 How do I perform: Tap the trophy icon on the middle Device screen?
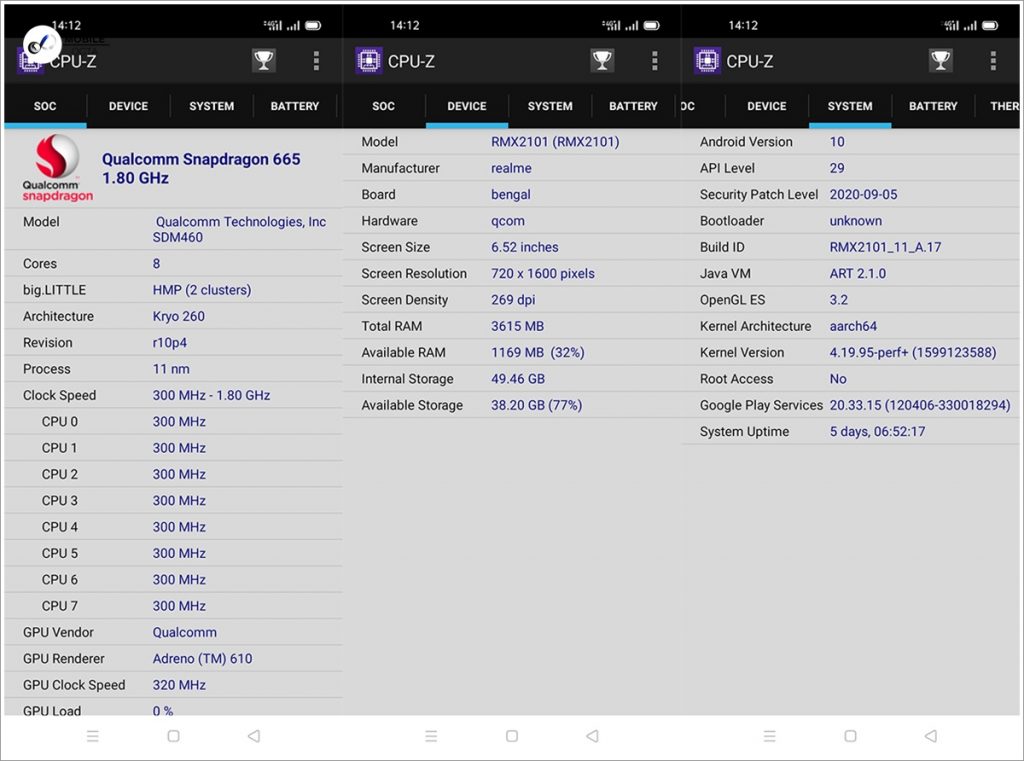point(602,61)
